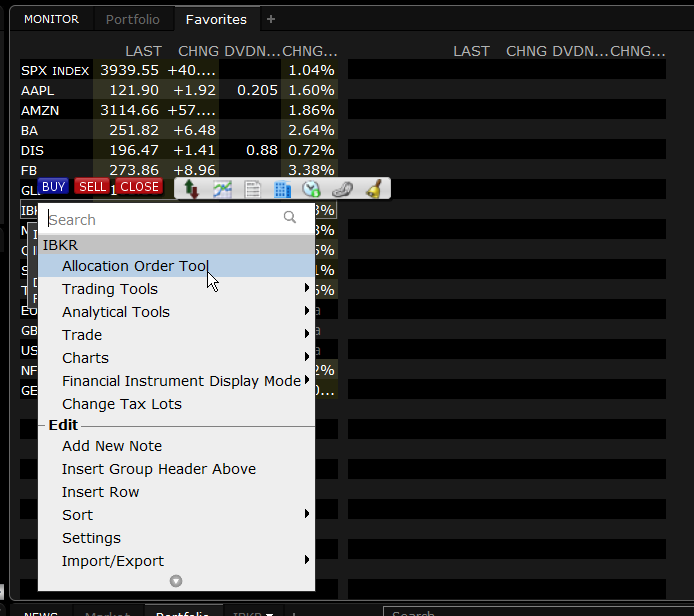Select Insert Row from context menu
The height and width of the screenshot is (616, 694).
176,492
